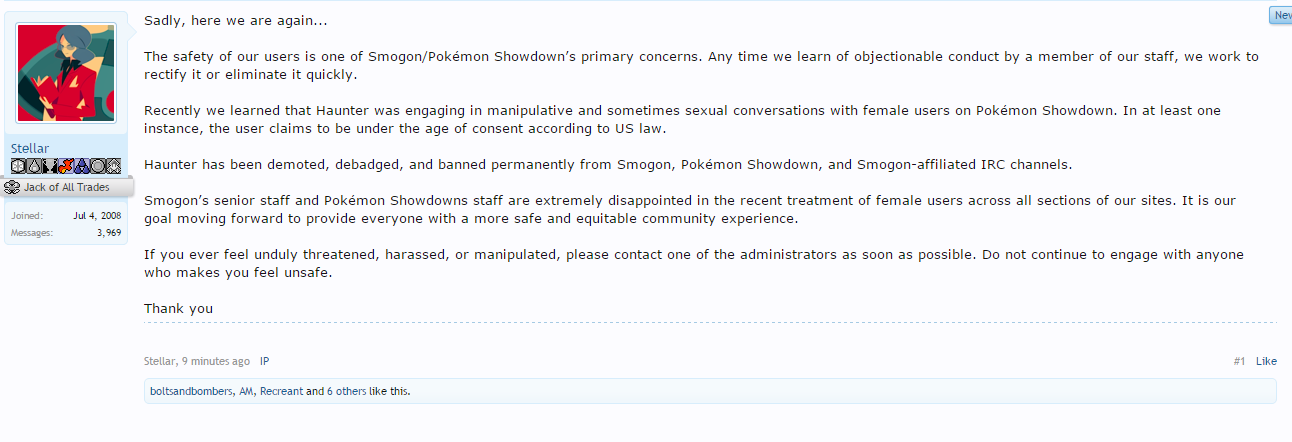Open Stellar's profile via username link
The height and width of the screenshot is (442, 1292).
pyautogui.click(x=30, y=149)
